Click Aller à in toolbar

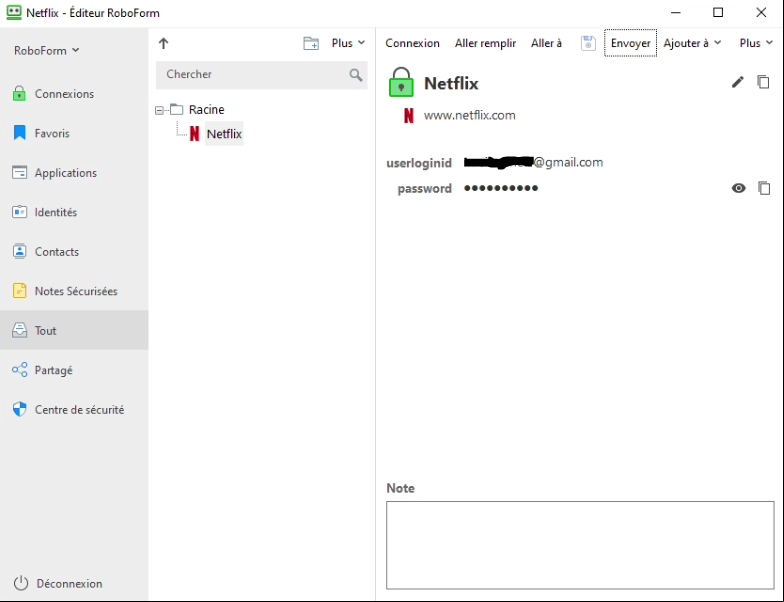point(546,43)
